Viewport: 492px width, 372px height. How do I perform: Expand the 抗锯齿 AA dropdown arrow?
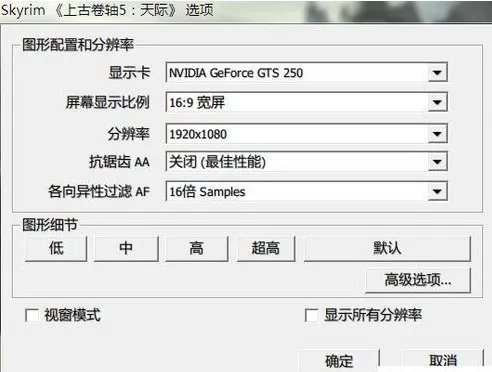point(437,162)
